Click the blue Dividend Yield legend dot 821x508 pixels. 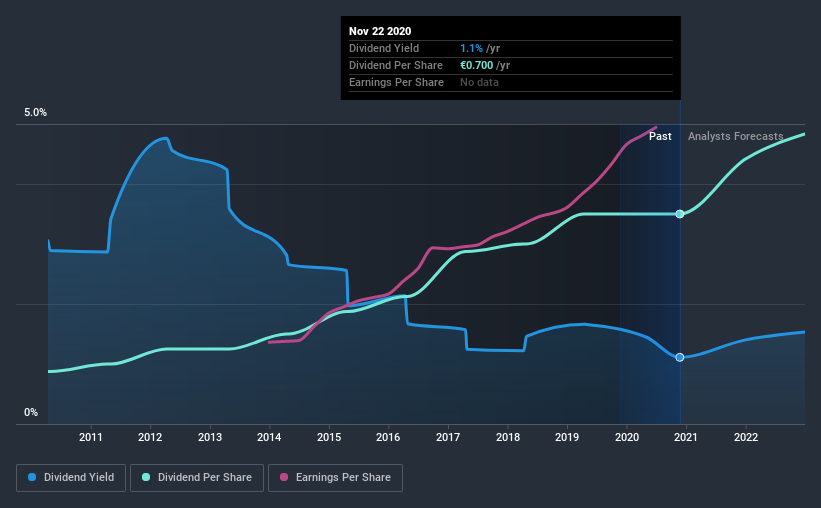click(32, 477)
